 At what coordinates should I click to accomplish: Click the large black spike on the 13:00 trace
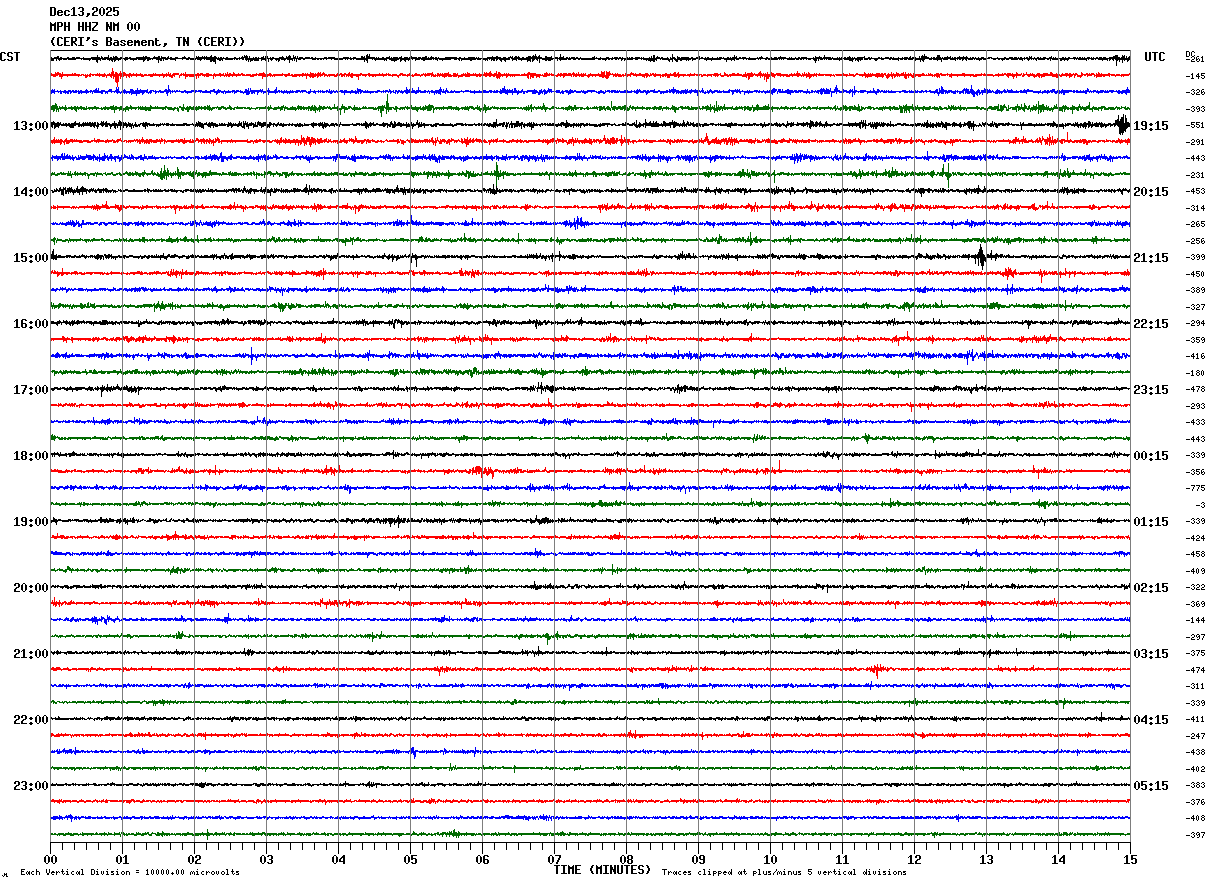point(1122,125)
